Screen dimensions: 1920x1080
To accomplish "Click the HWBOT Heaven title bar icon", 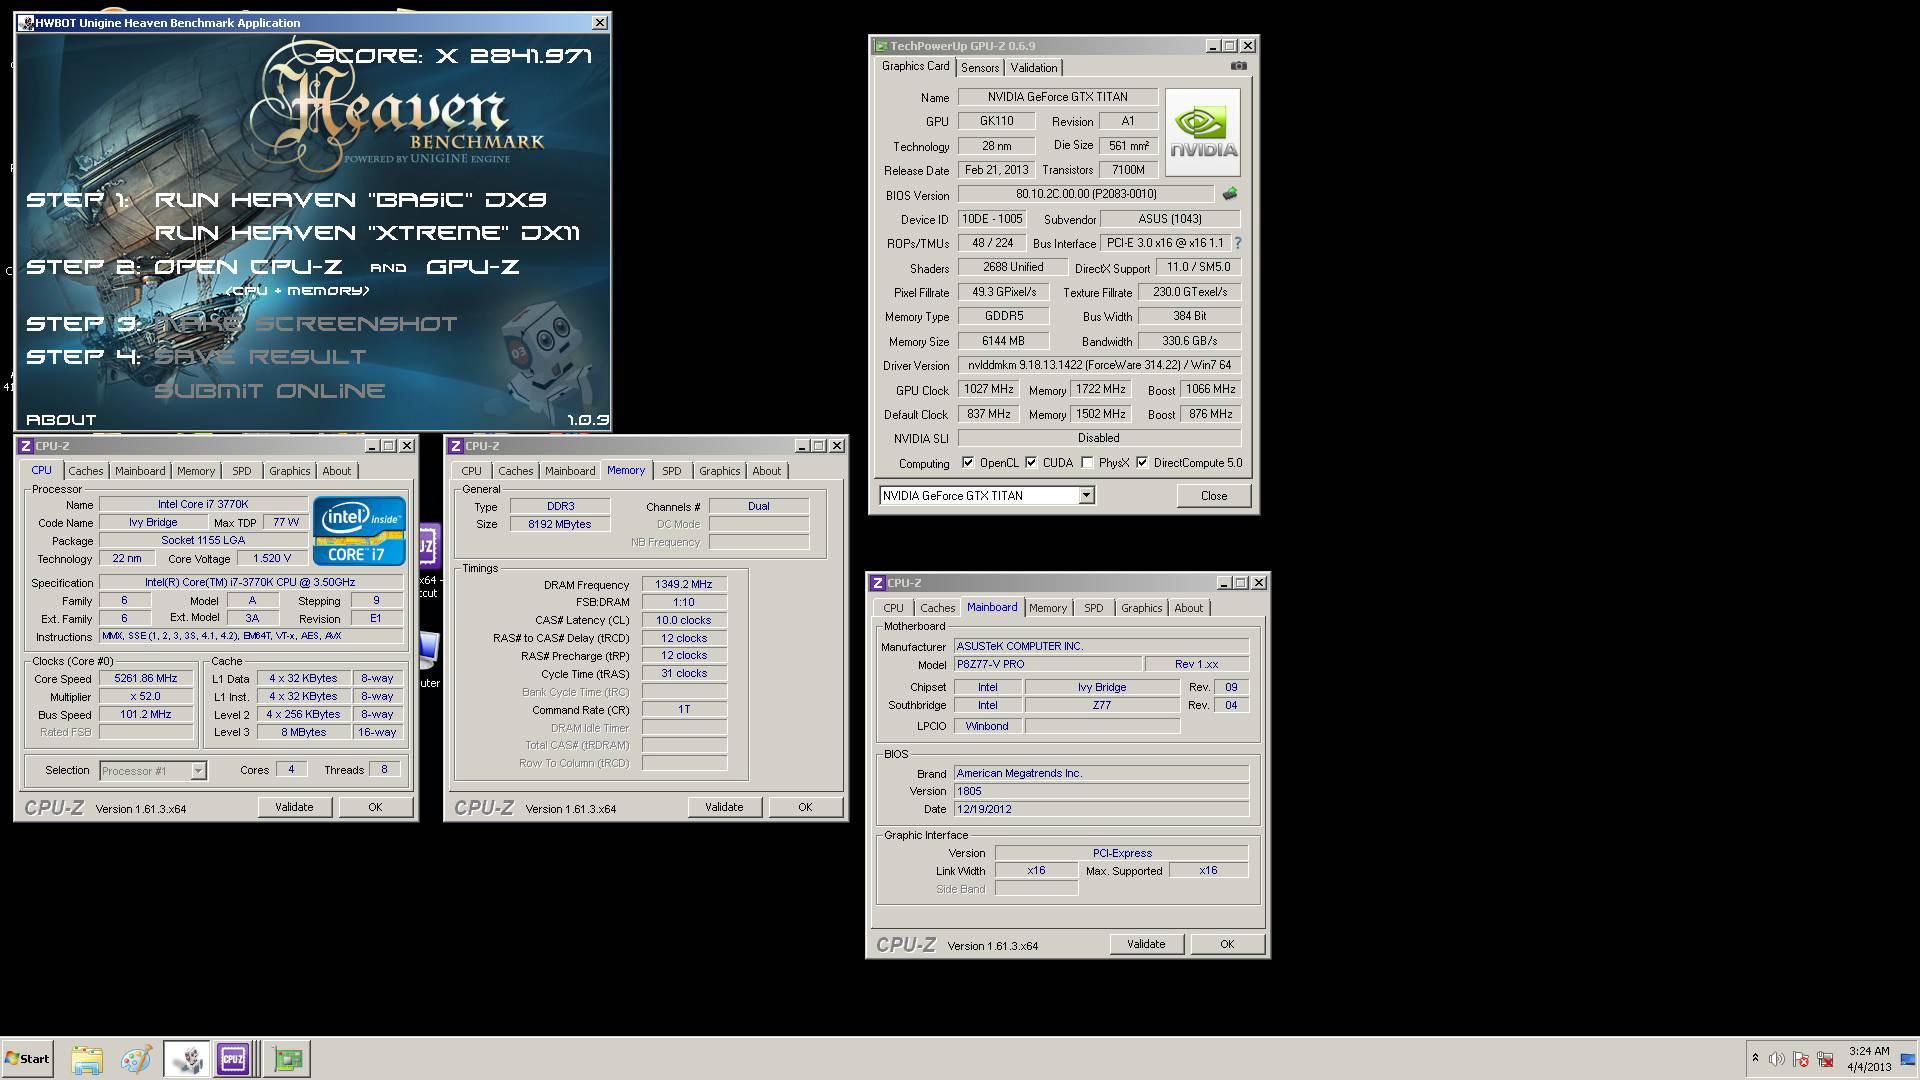I will coord(26,22).
